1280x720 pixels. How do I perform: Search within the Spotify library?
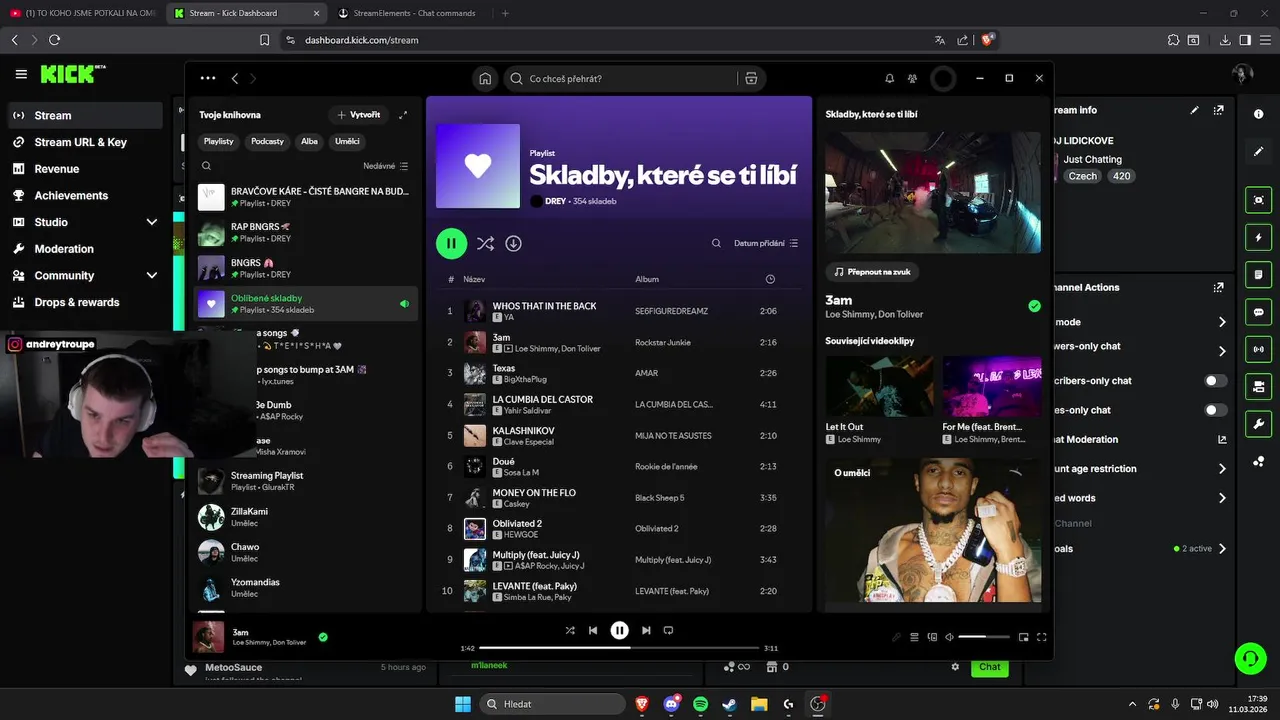point(207,166)
